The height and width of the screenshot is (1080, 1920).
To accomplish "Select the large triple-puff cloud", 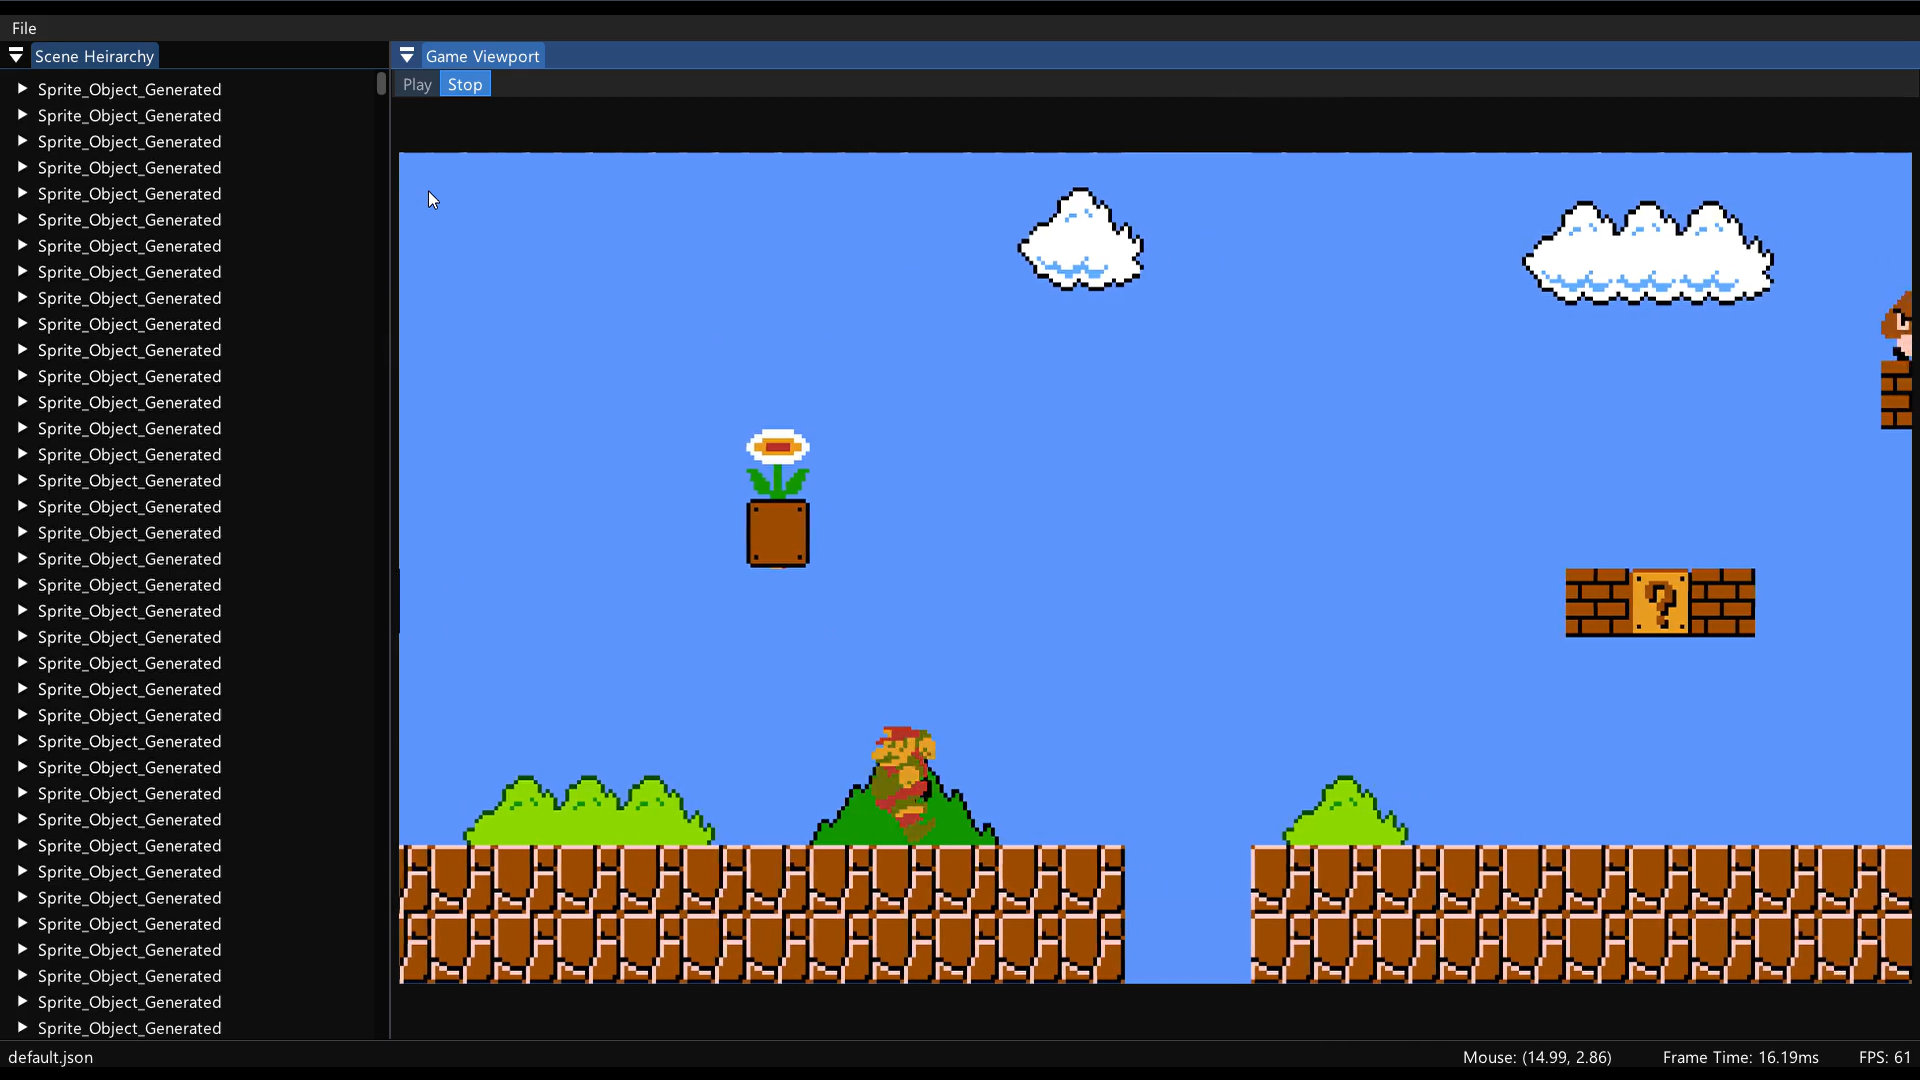I will coord(1648,255).
